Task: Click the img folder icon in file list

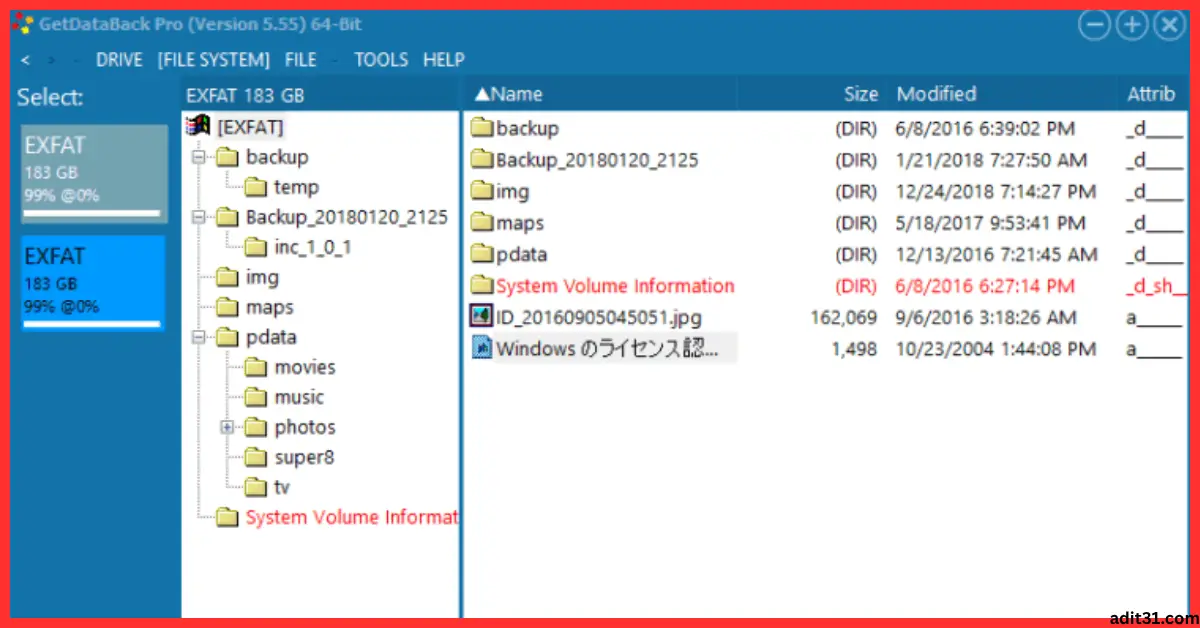Action: (482, 191)
